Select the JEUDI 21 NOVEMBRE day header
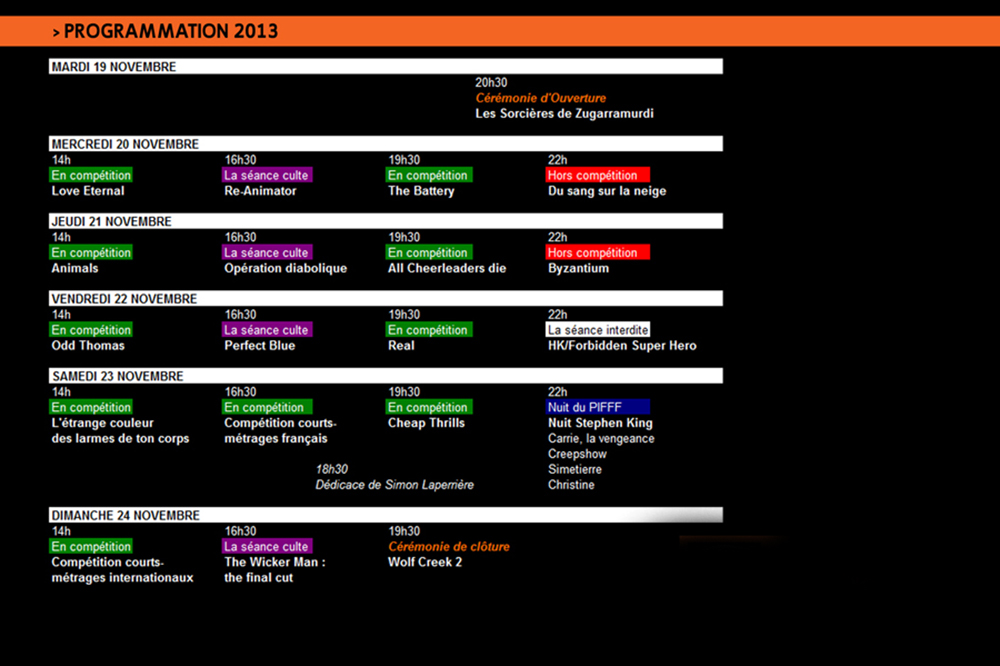 coord(111,221)
